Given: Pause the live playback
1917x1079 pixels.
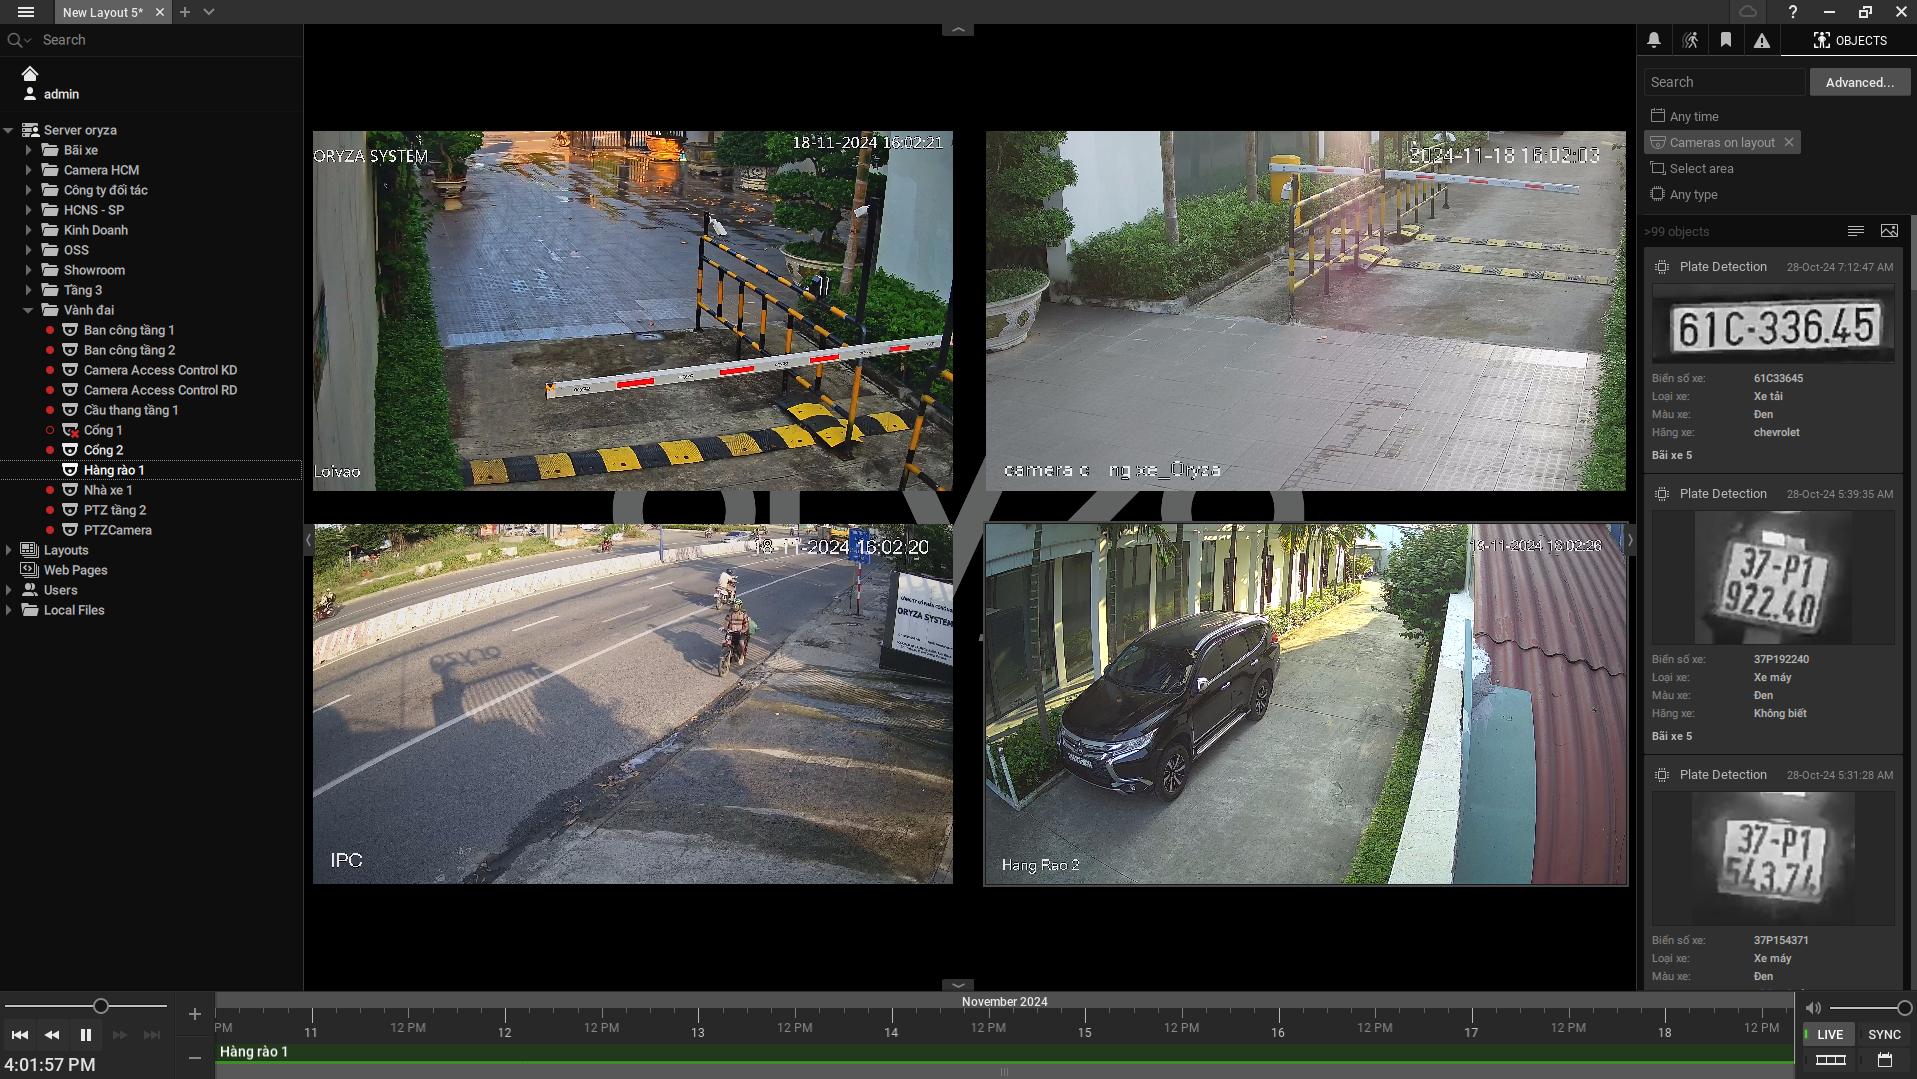Looking at the screenshot, I should (86, 1035).
